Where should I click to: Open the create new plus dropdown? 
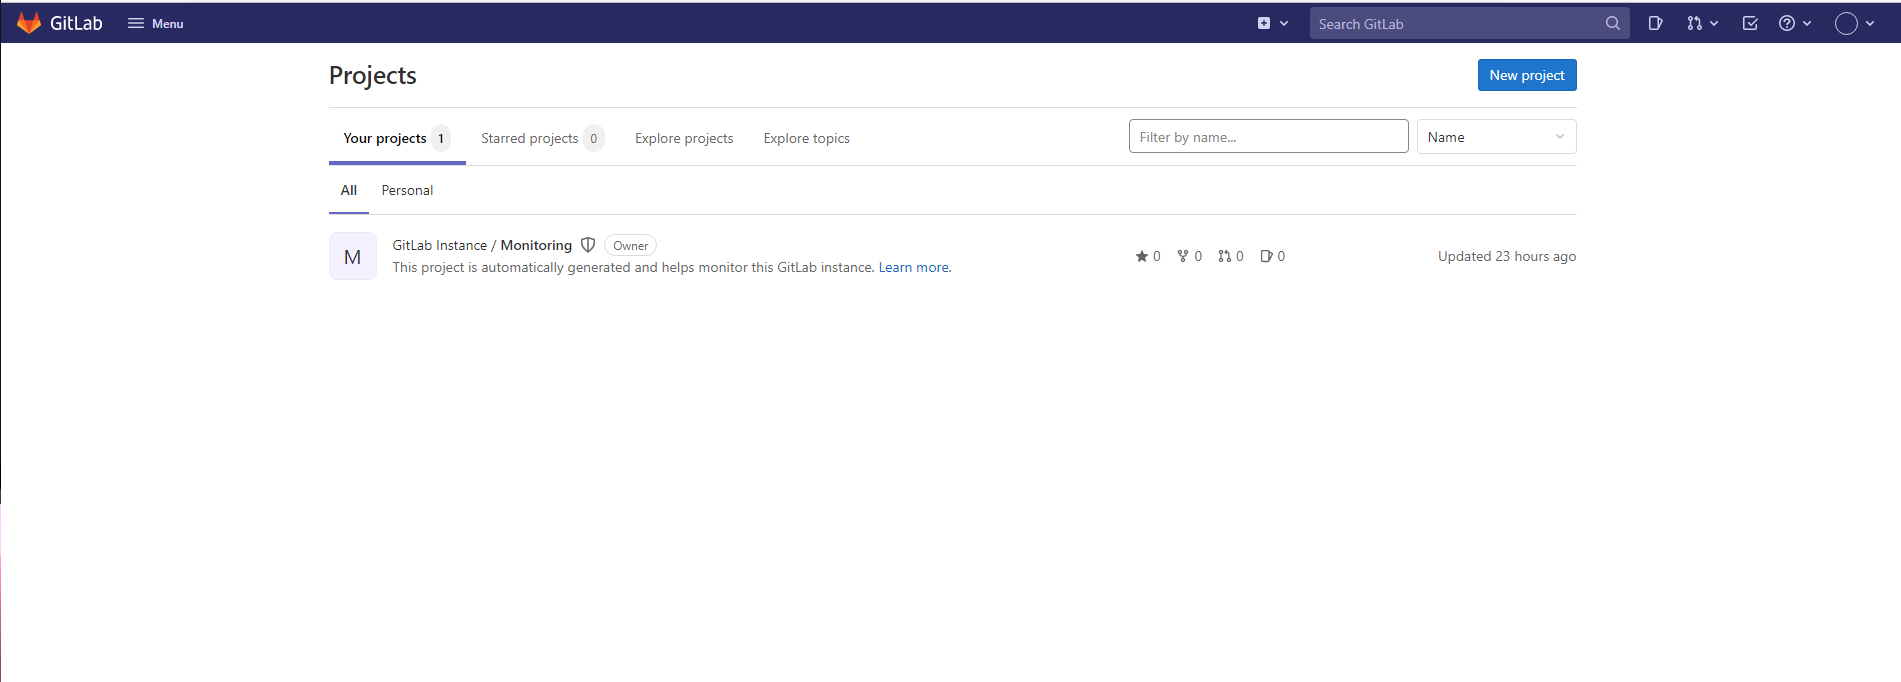1273,23
